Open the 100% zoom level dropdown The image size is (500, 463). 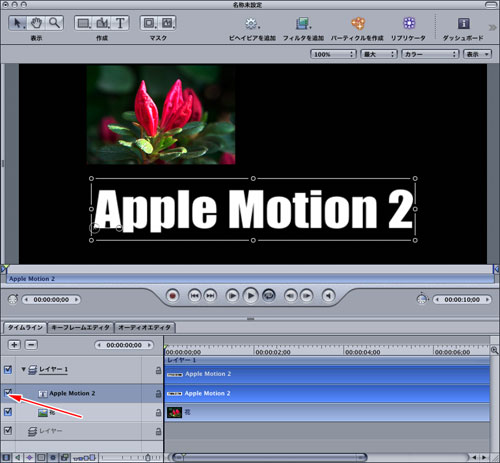pyautogui.click(x=333, y=54)
